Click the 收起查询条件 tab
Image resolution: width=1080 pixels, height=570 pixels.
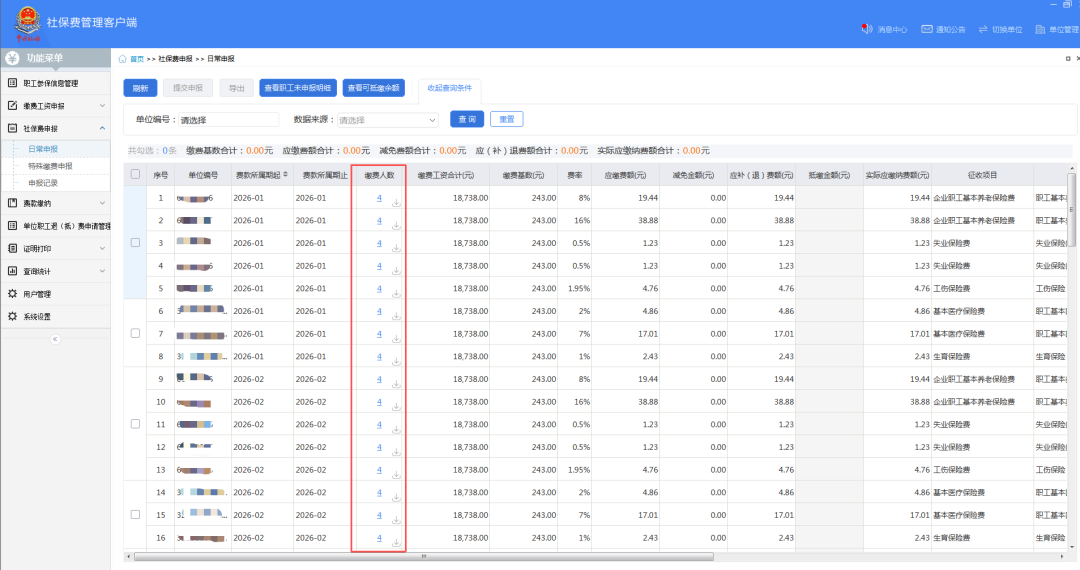tap(450, 88)
